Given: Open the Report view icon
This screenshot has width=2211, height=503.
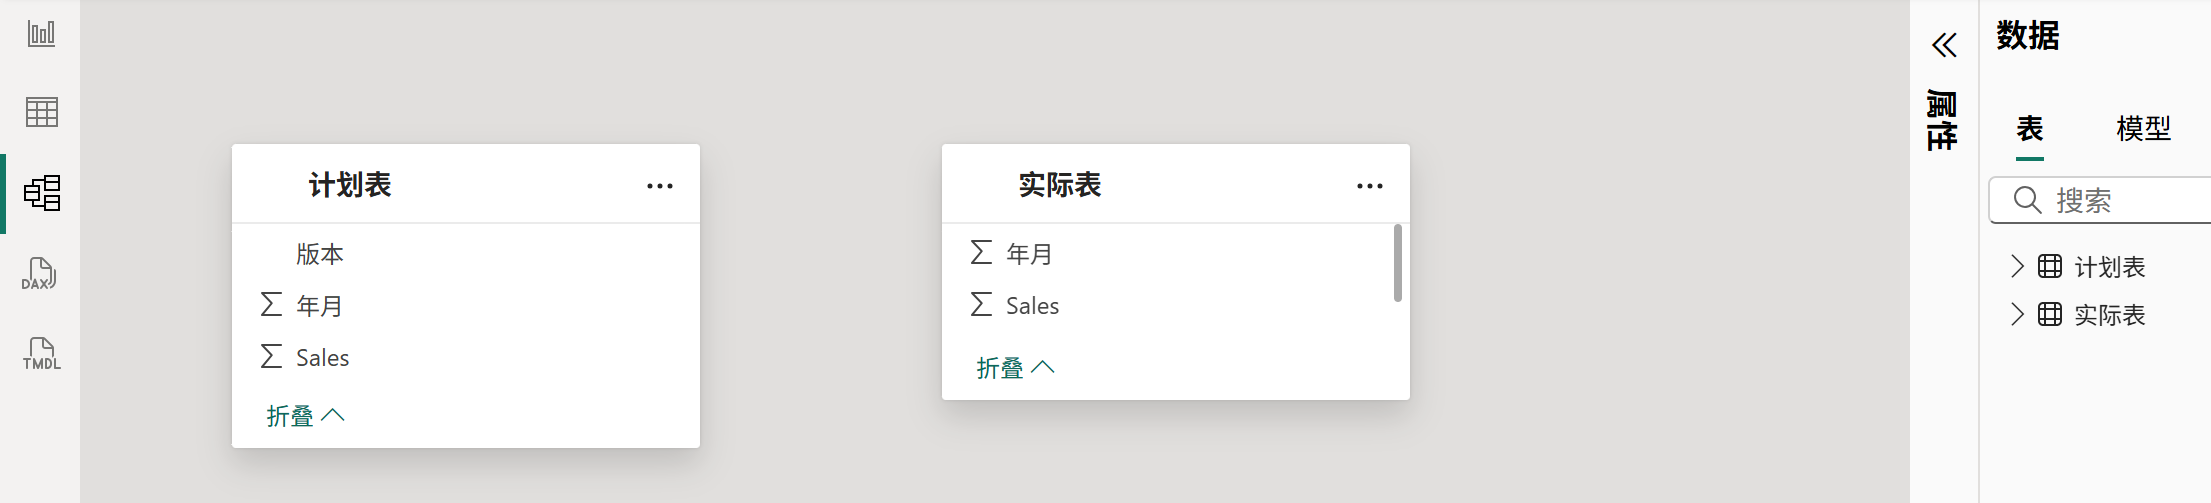Looking at the screenshot, I should pos(41,33).
